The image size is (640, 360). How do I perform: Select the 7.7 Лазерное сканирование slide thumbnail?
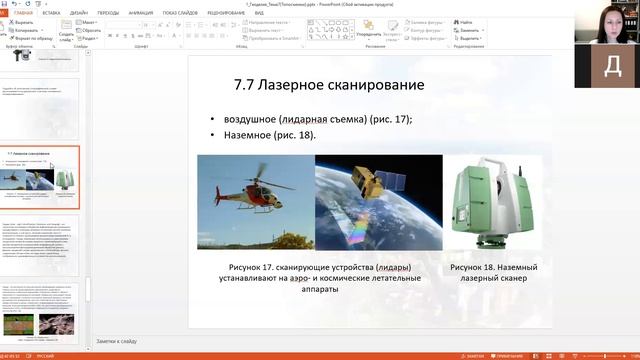39,177
